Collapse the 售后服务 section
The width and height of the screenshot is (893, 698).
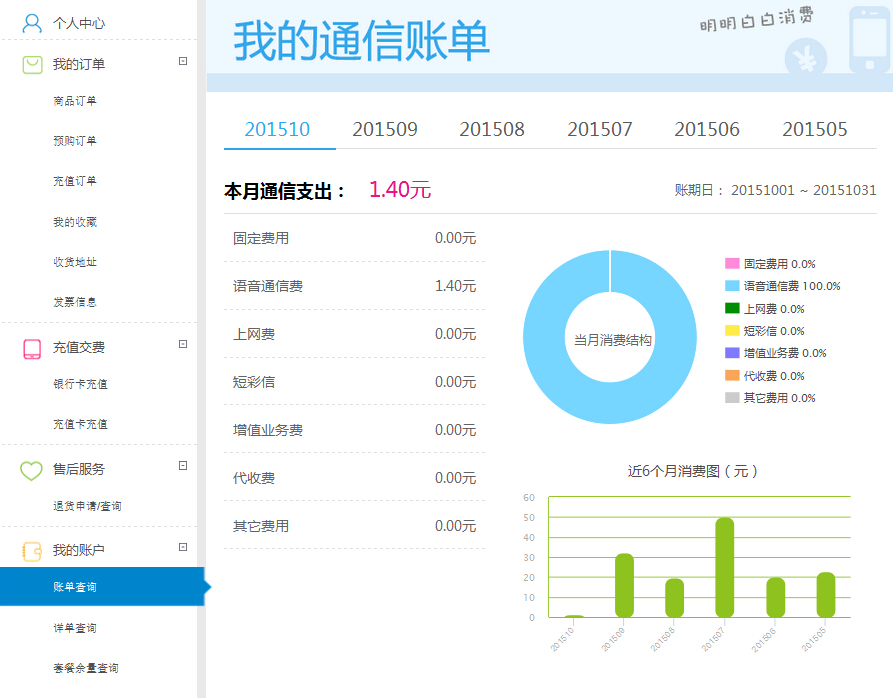coord(183,466)
